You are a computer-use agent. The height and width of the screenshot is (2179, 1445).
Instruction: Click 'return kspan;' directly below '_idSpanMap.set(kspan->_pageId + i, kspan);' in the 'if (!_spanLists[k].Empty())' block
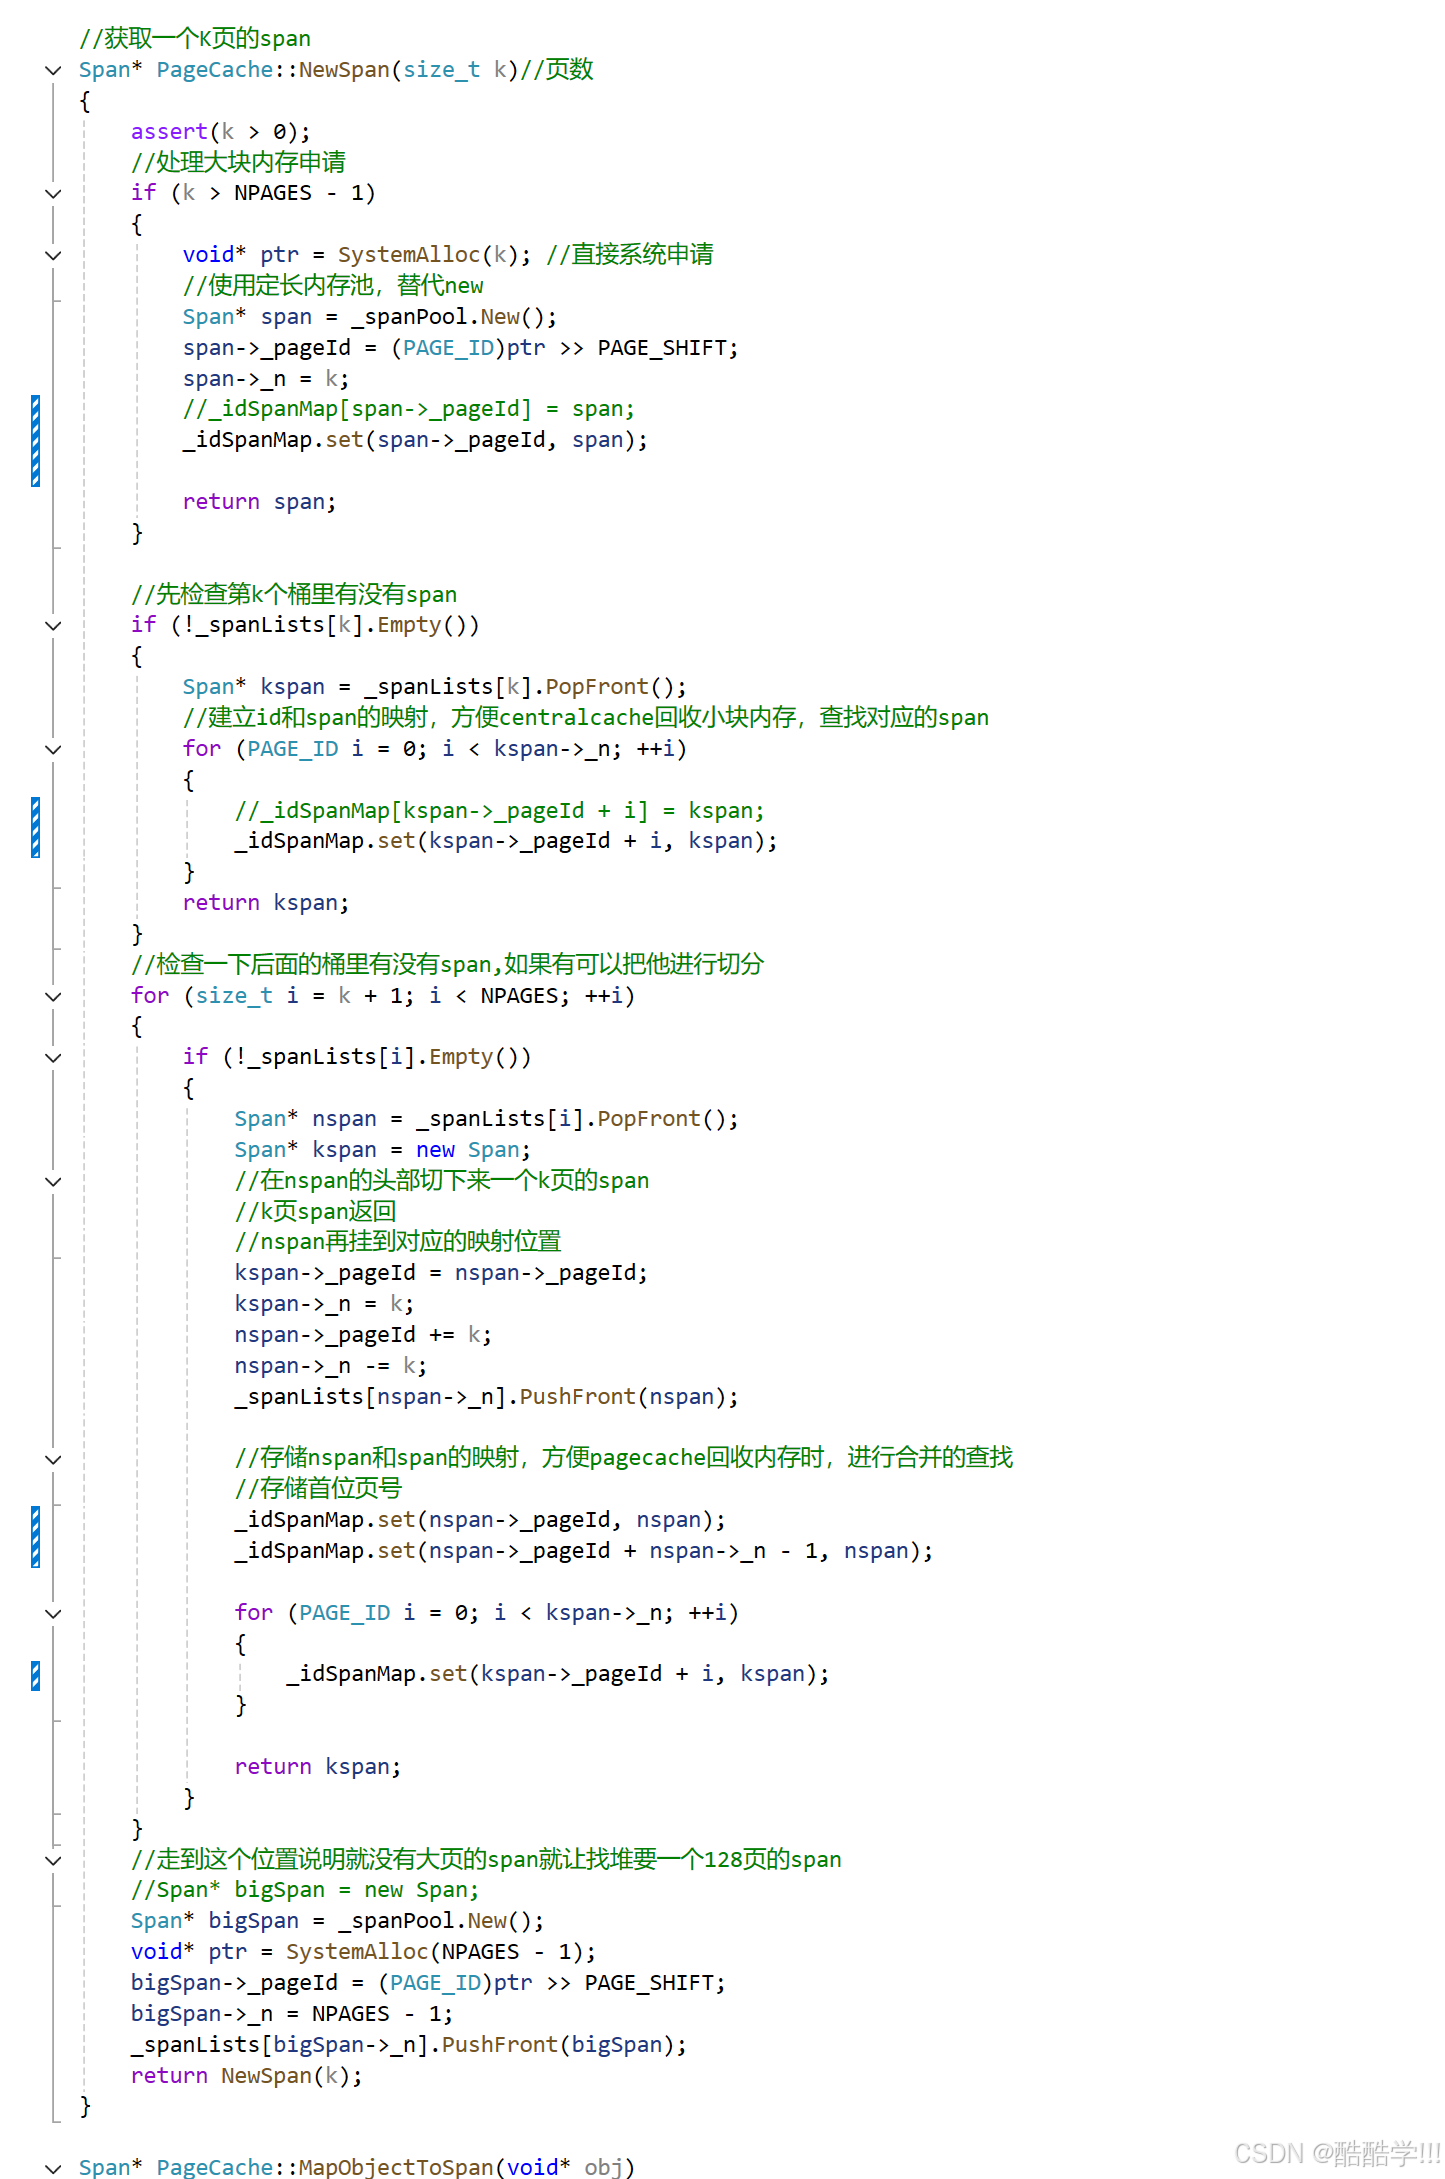(266, 903)
